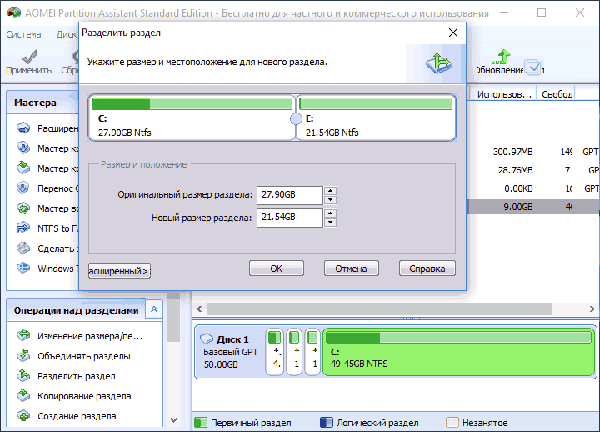The height and width of the screenshot is (432, 600).
Task: Close the Разделить раздел dialog
Action: pos(453,33)
